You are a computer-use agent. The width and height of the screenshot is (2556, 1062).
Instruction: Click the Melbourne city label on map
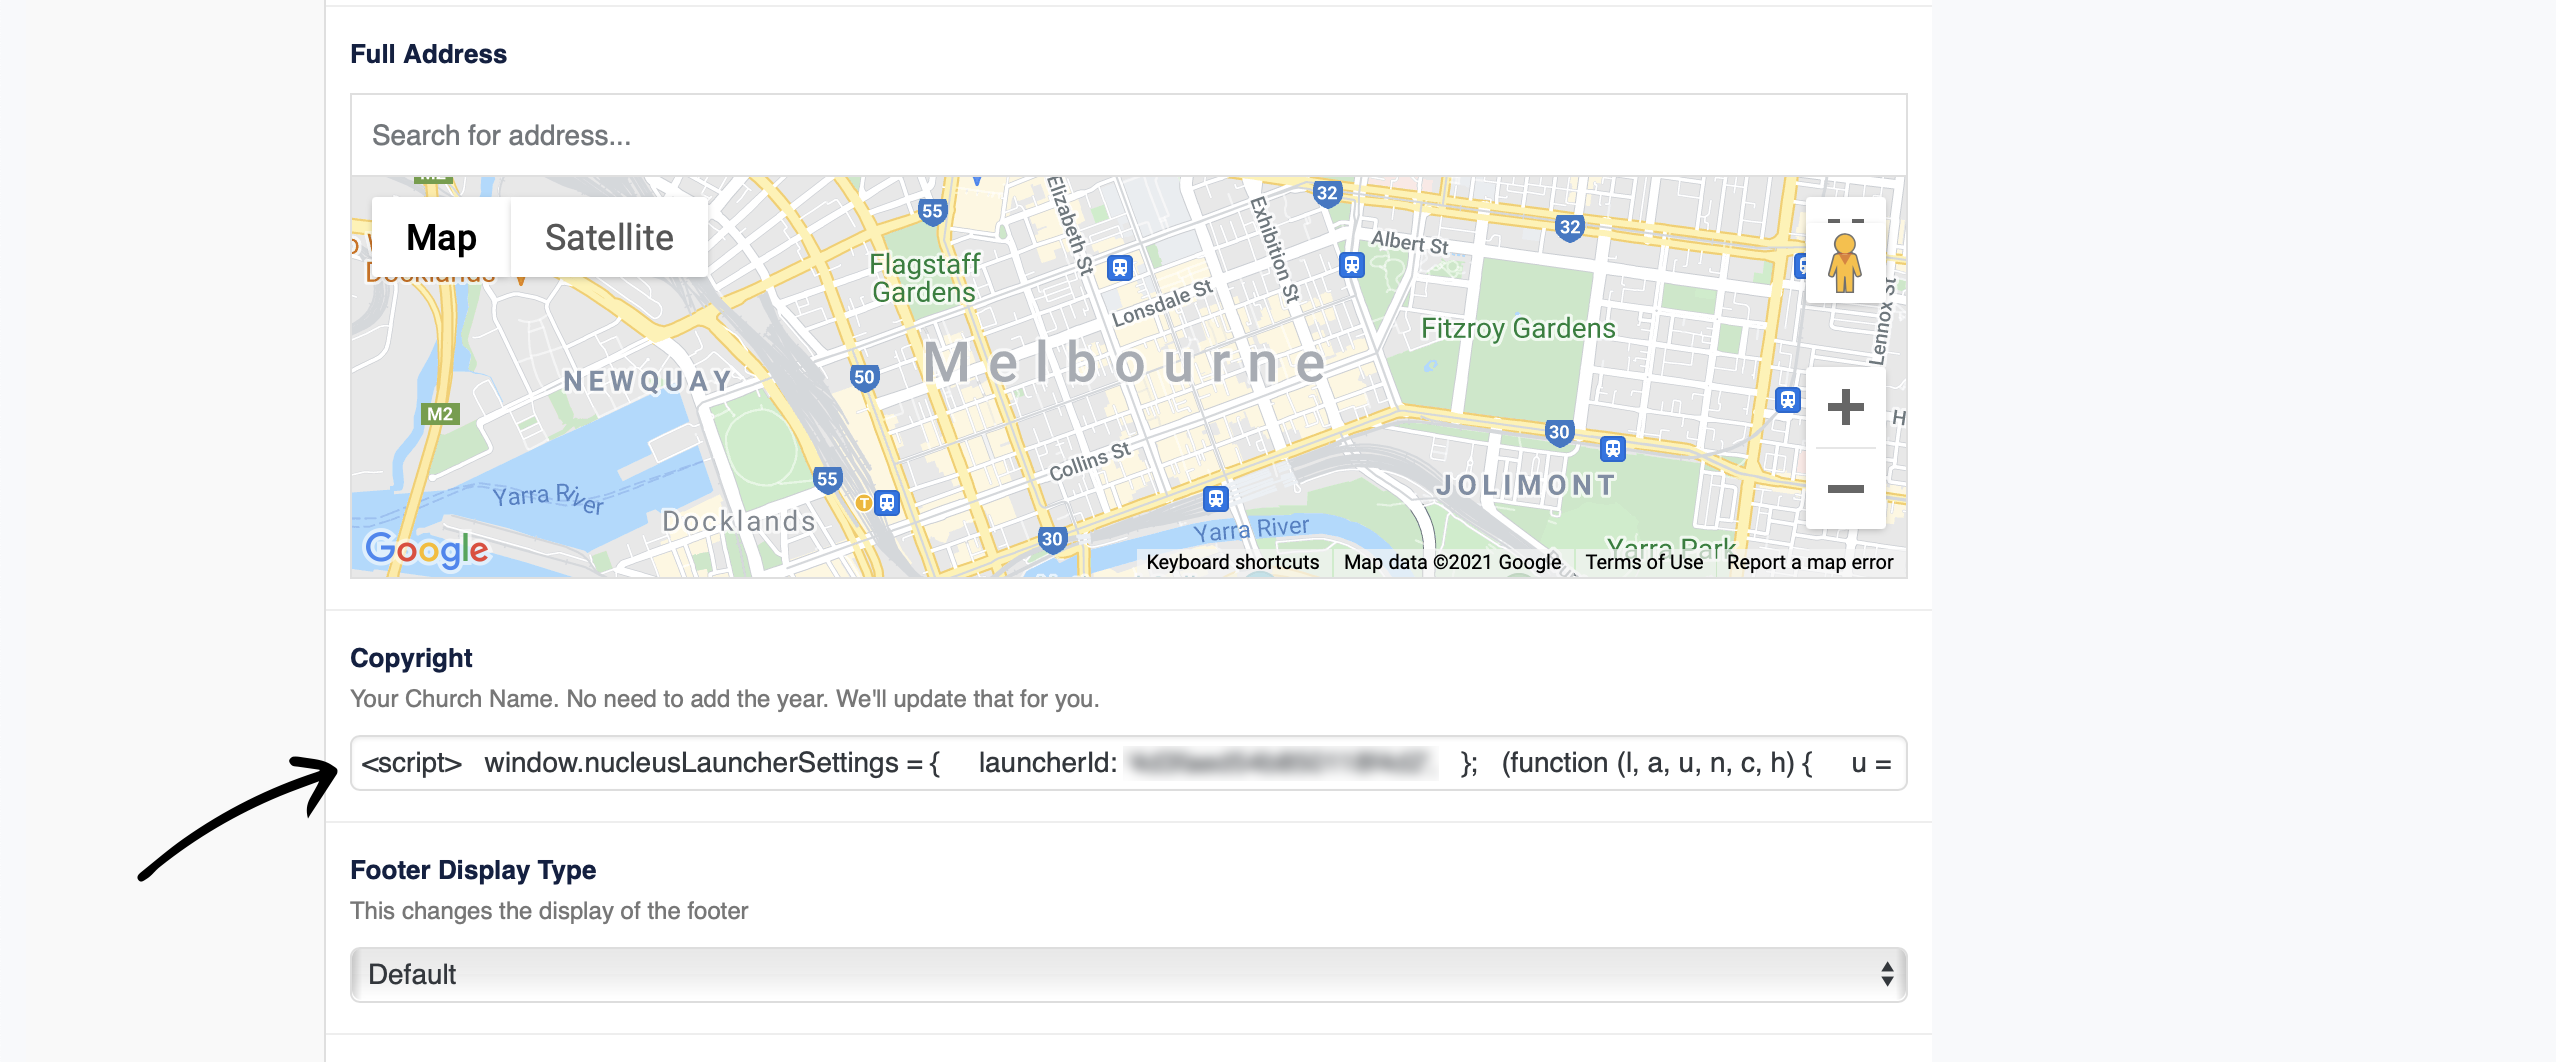pos(1124,362)
